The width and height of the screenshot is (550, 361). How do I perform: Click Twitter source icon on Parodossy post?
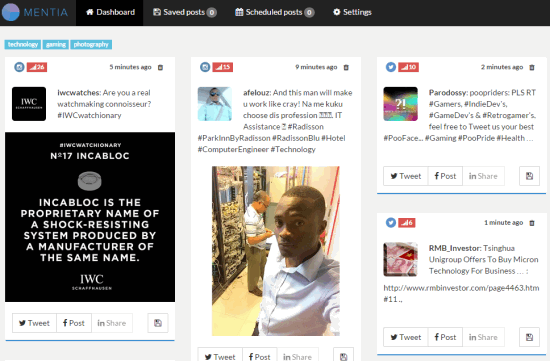[x=391, y=67]
